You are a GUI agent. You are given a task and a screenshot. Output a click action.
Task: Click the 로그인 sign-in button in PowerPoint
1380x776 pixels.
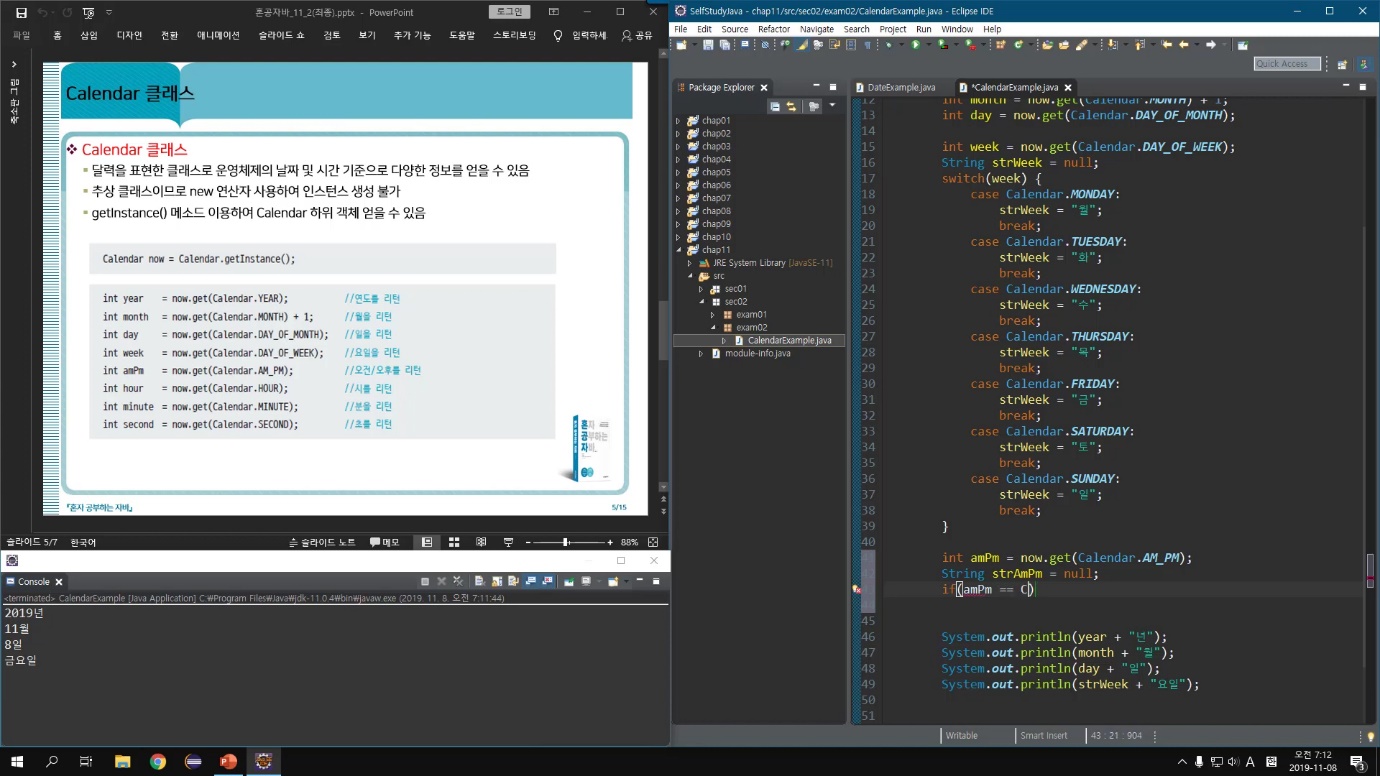(509, 12)
